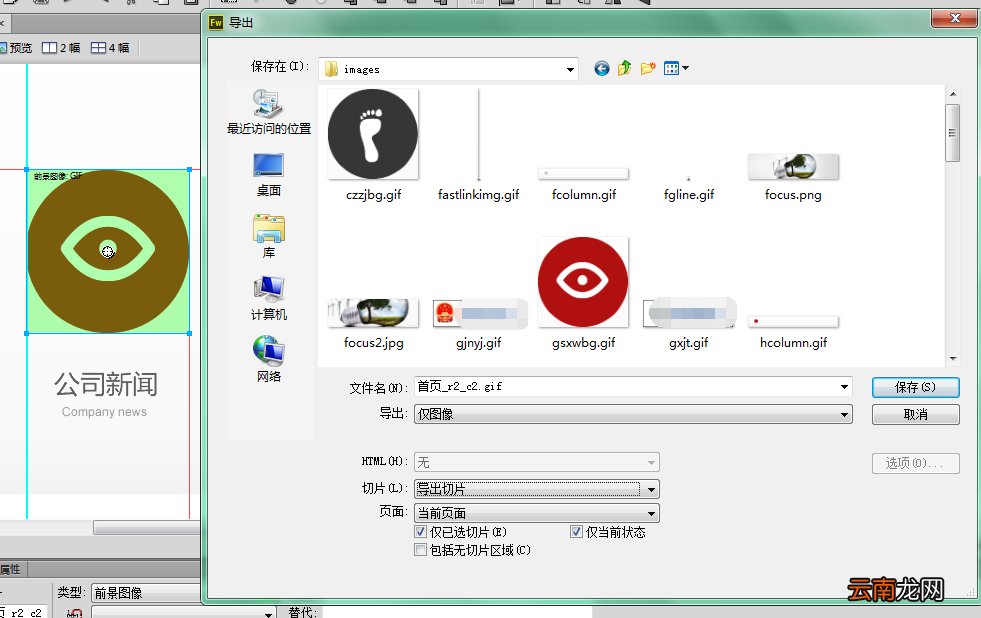Open the 保存在 images folder dropdown
981x618 pixels.
point(448,69)
